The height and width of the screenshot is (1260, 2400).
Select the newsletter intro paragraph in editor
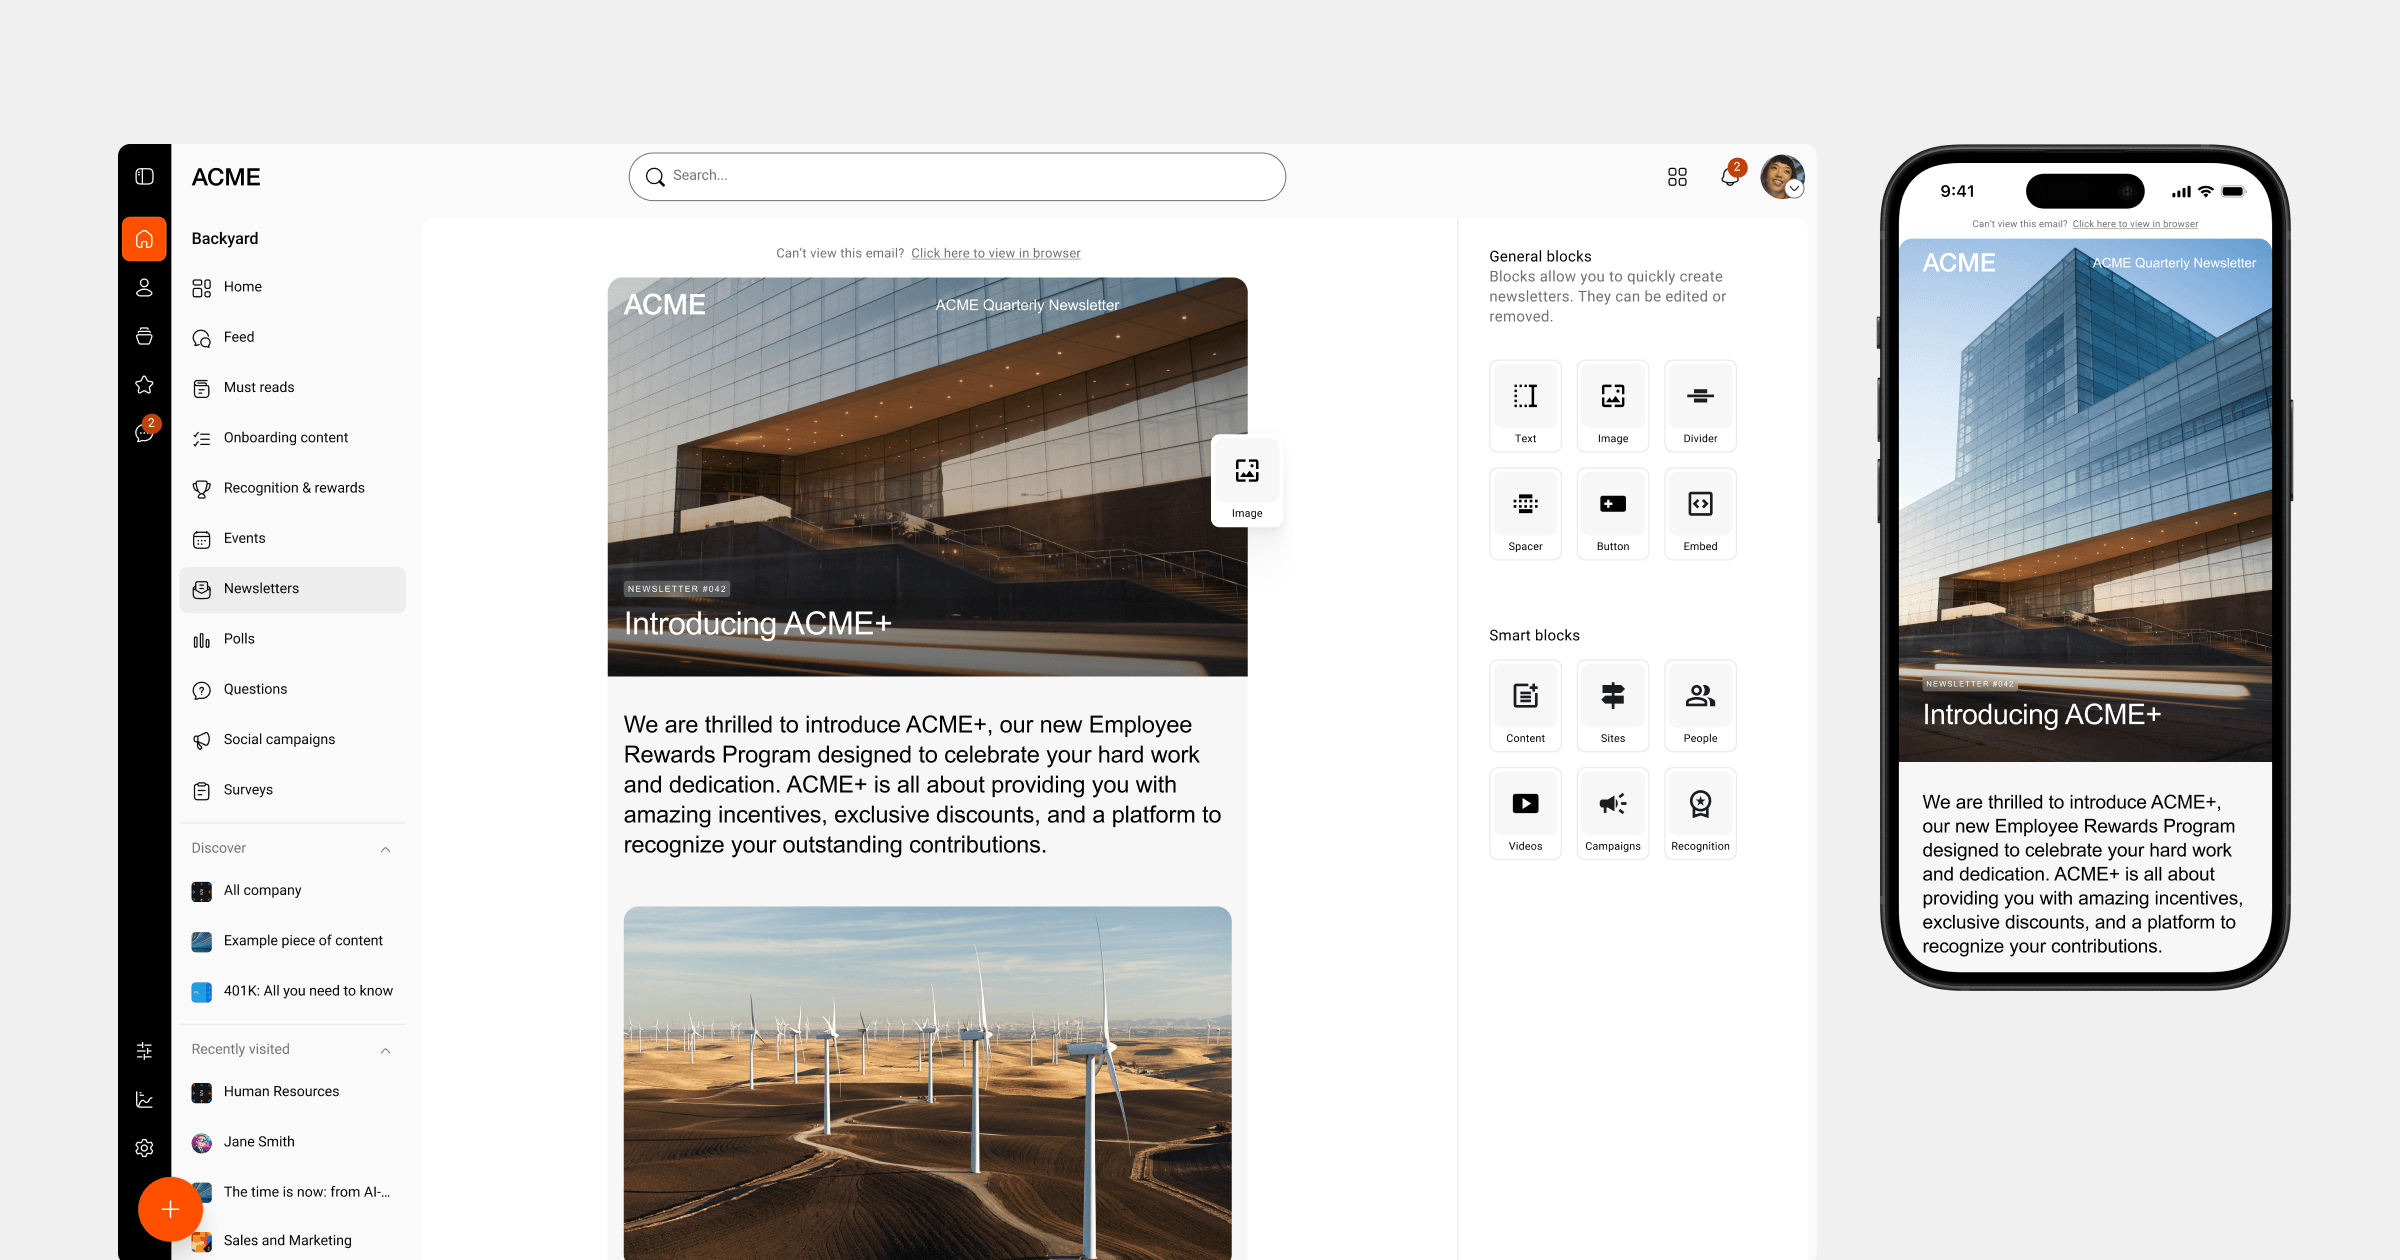coord(923,785)
